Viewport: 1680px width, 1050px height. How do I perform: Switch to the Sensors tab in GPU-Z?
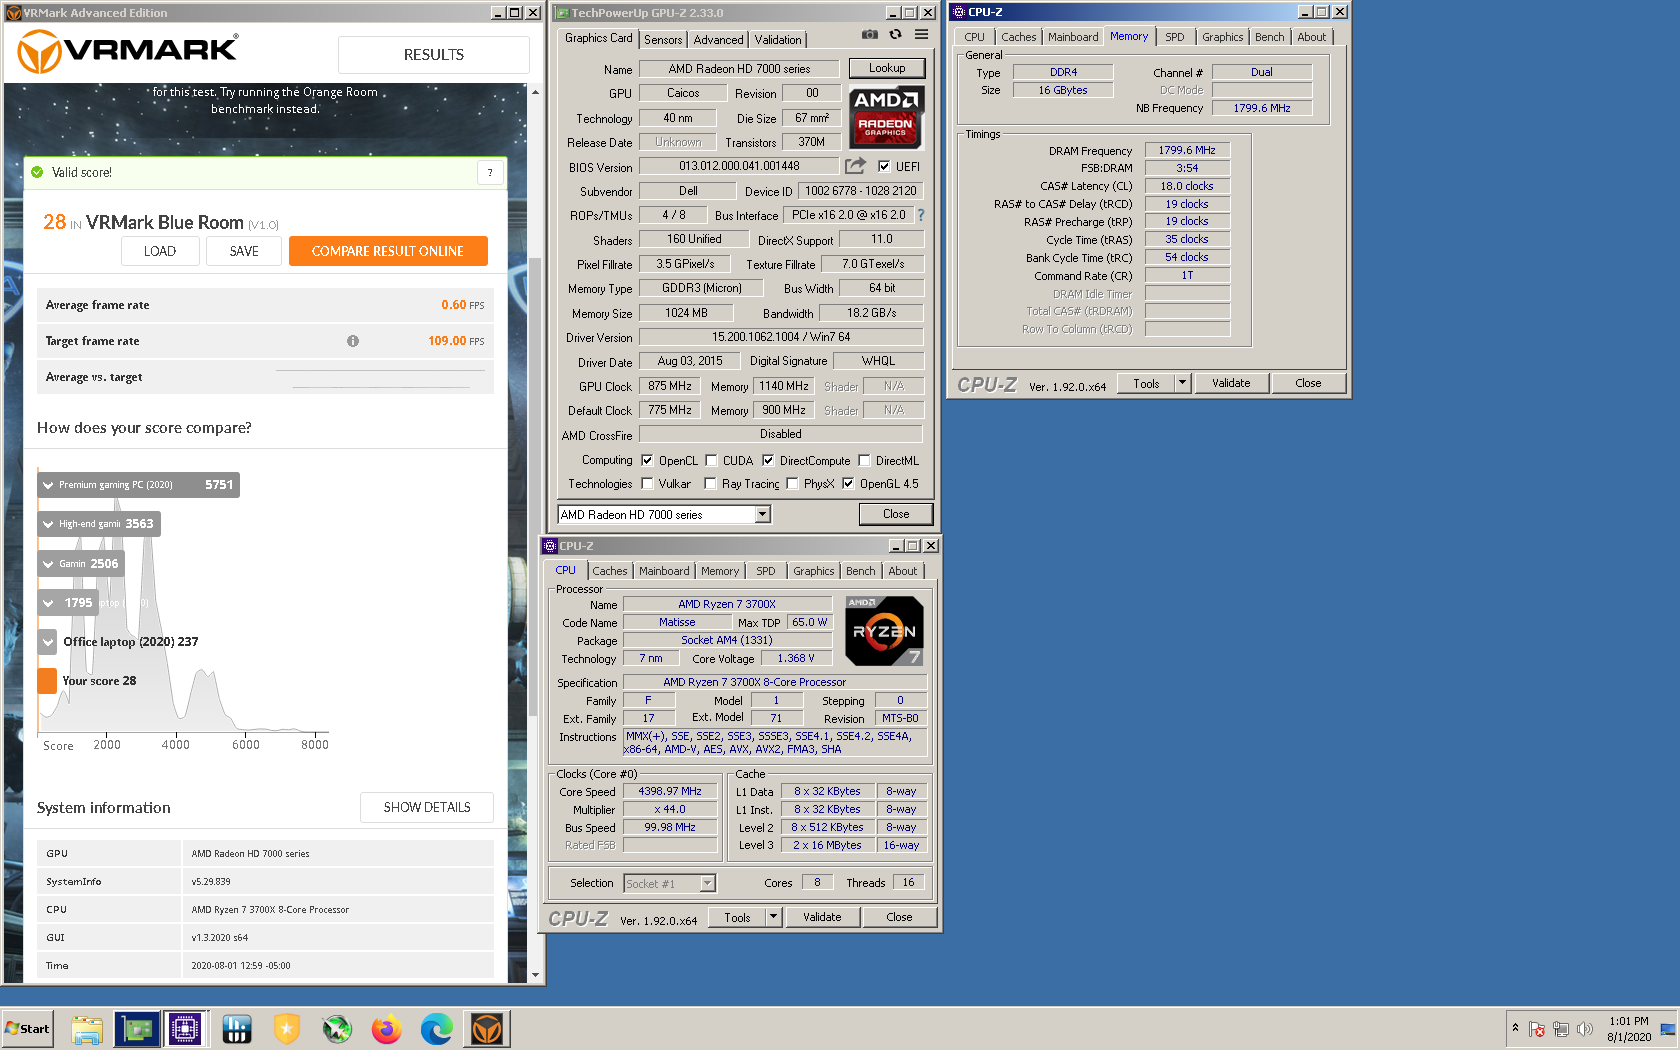[663, 40]
